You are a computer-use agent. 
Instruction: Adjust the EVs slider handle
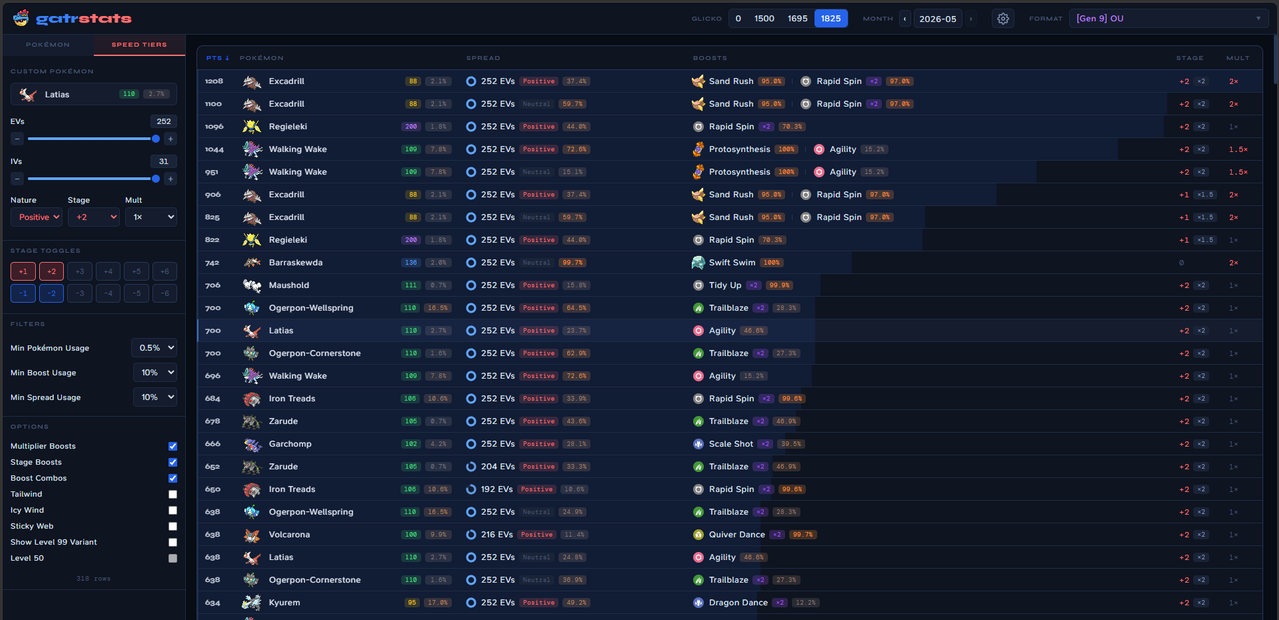156,139
